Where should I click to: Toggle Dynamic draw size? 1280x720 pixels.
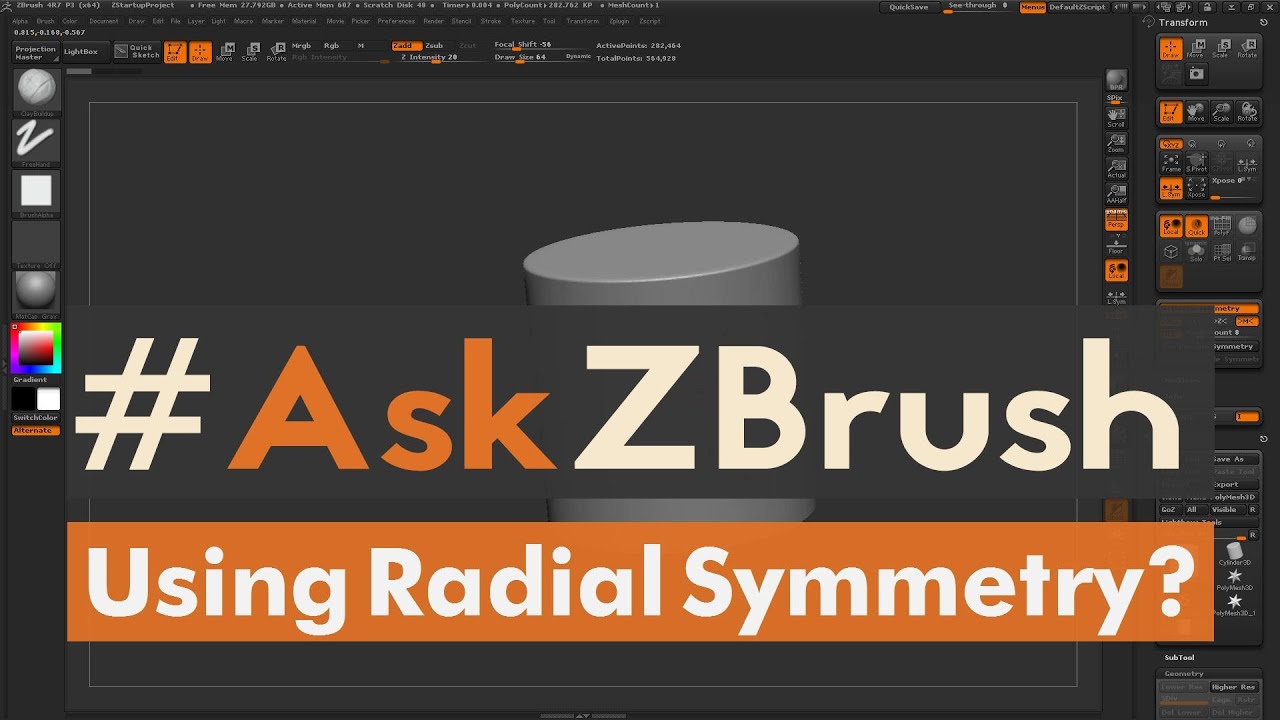point(578,56)
